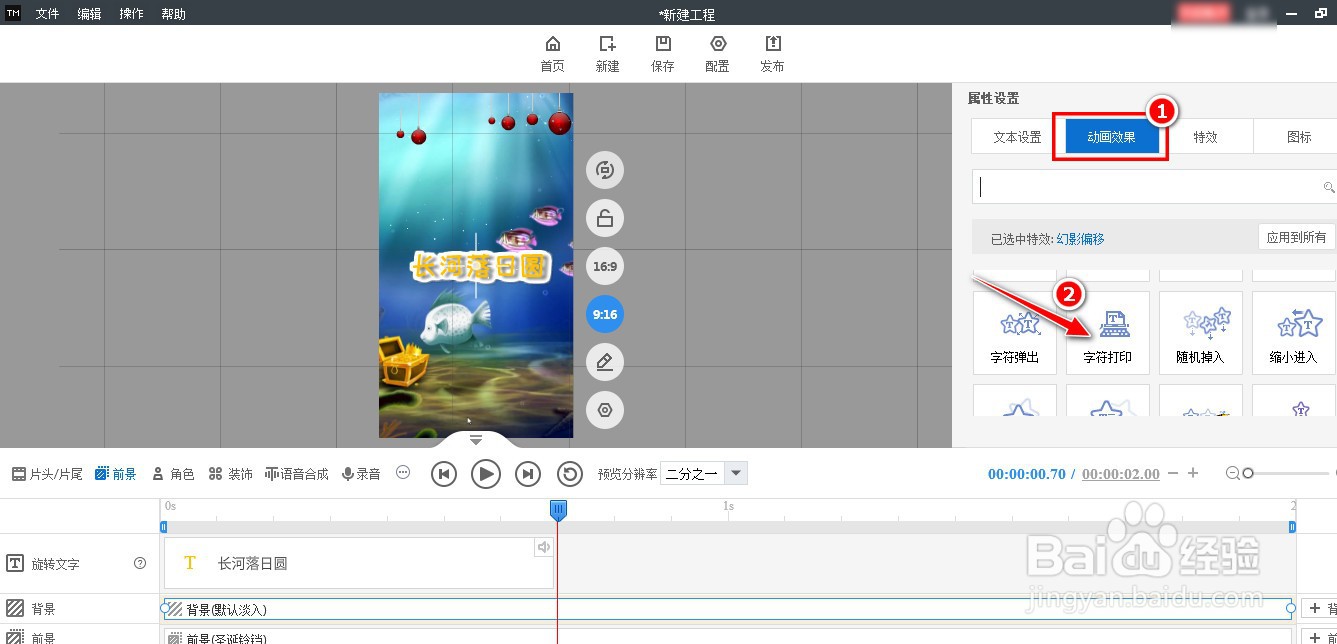The image size is (1337, 644).
Task: Select the 背景(默认淡入) clip
Action: click(x=727, y=608)
